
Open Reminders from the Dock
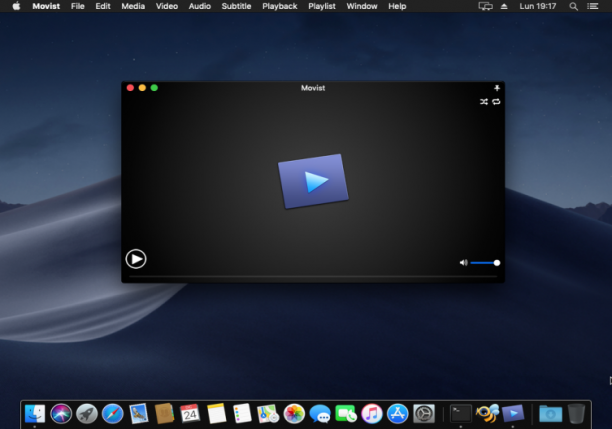coord(242,414)
